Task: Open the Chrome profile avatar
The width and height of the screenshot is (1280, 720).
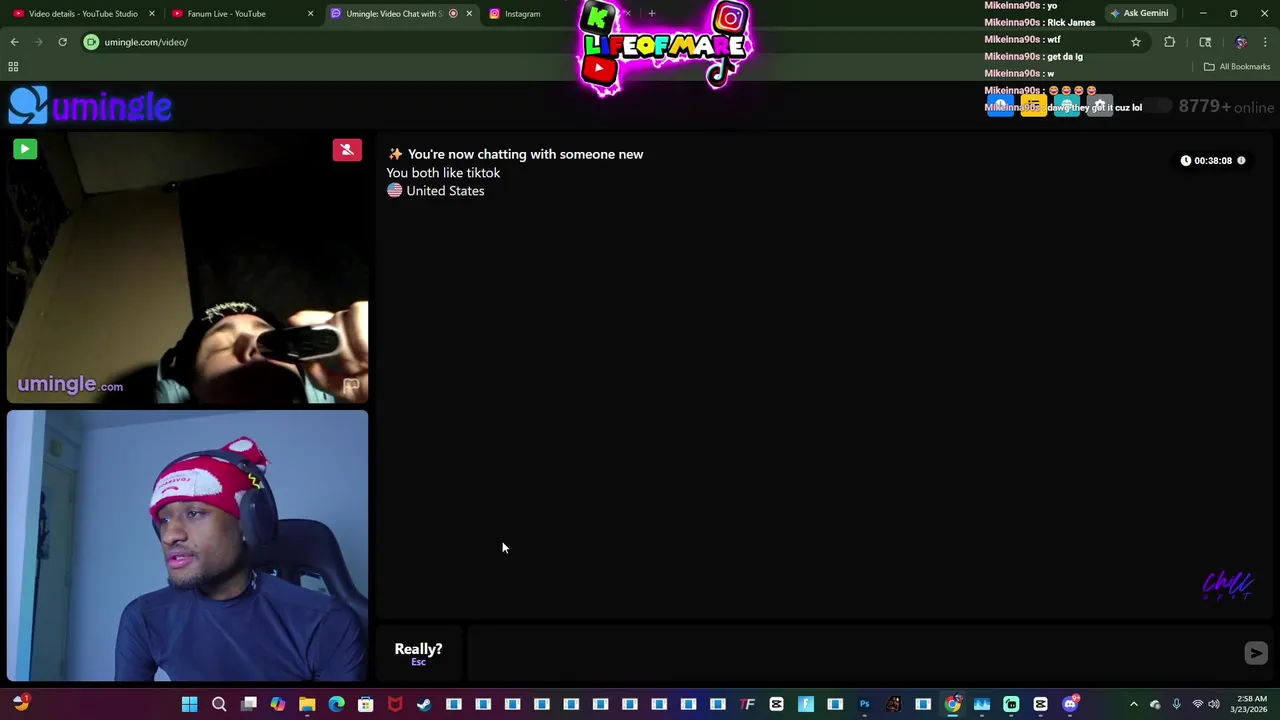Action: (x=1241, y=42)
